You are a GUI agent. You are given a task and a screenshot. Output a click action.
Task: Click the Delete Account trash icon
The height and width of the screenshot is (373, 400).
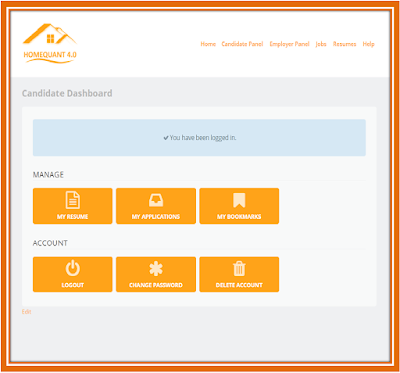point(239,269)
